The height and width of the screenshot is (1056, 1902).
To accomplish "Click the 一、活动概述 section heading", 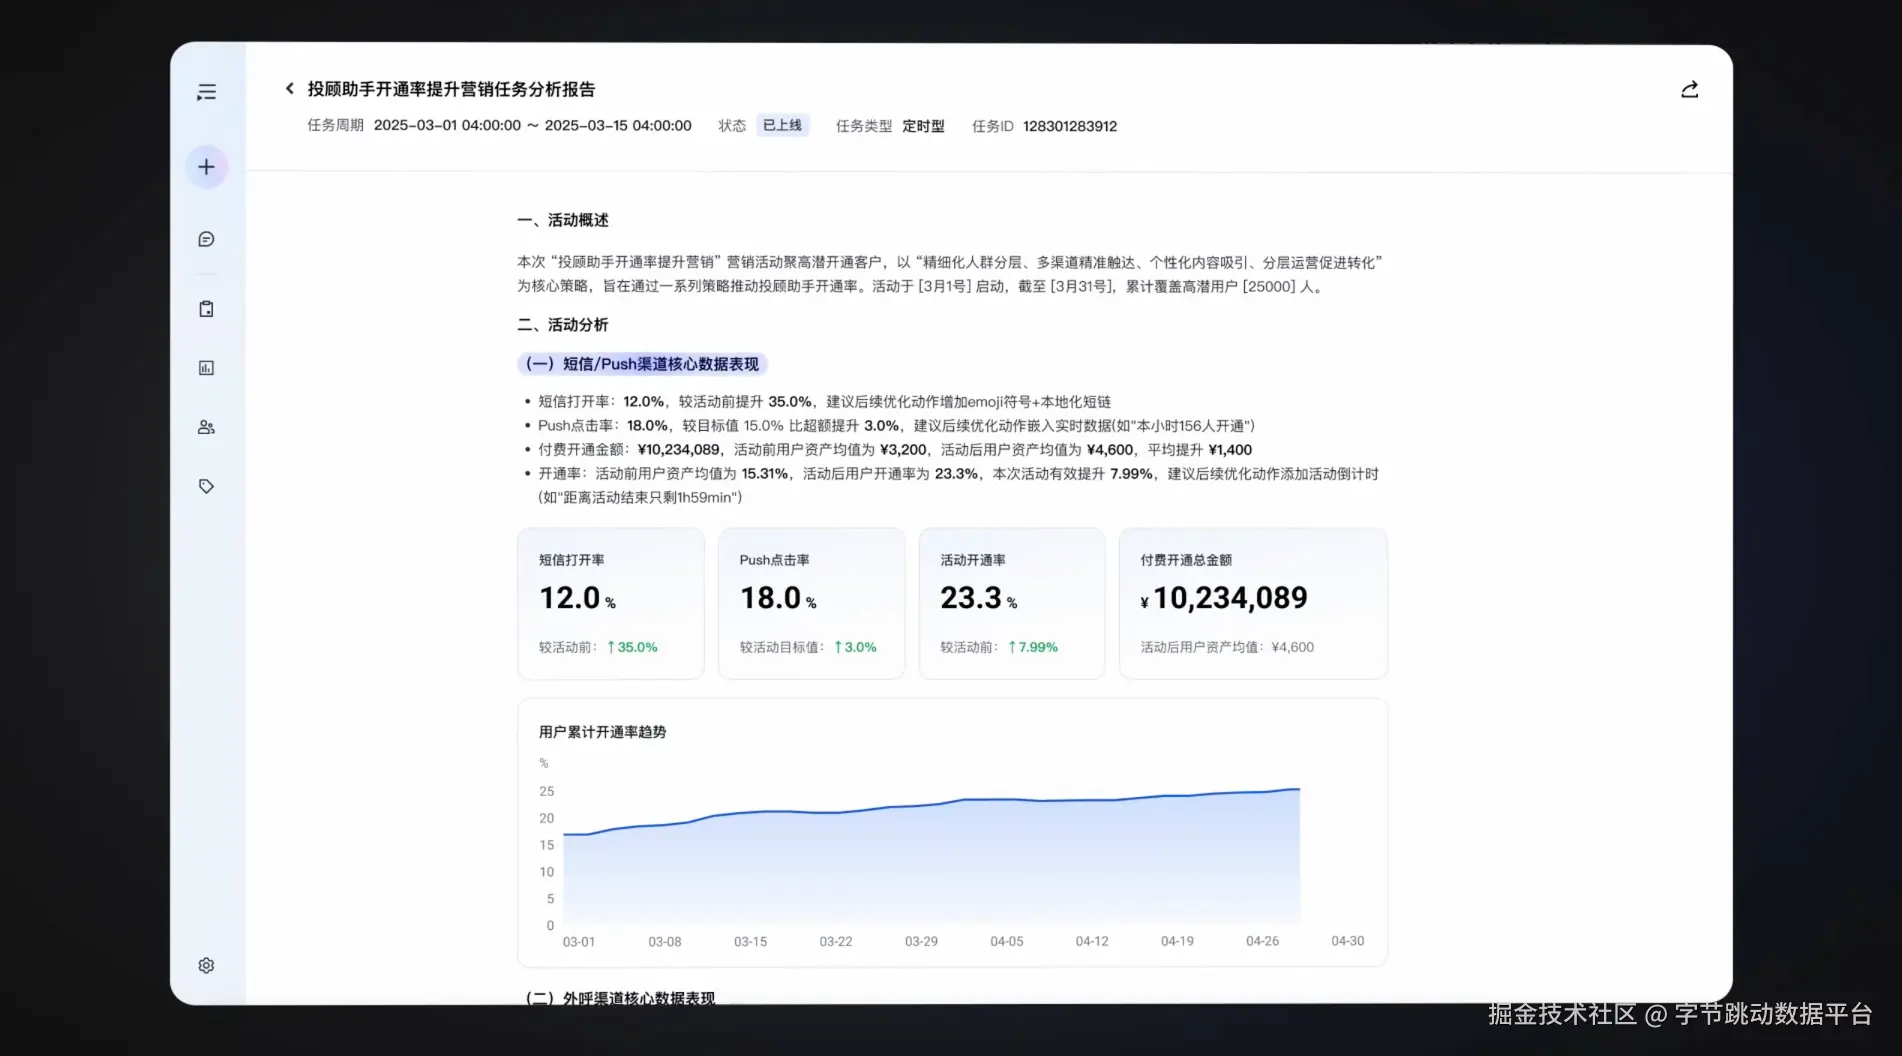I will point(563,220).
